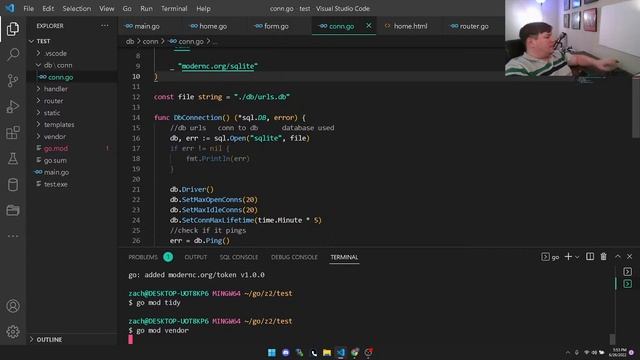Image resolution: width=640 pixels, height=360 pixels.
Task: Open the Run and Debug view
Action: coord(13,106)
